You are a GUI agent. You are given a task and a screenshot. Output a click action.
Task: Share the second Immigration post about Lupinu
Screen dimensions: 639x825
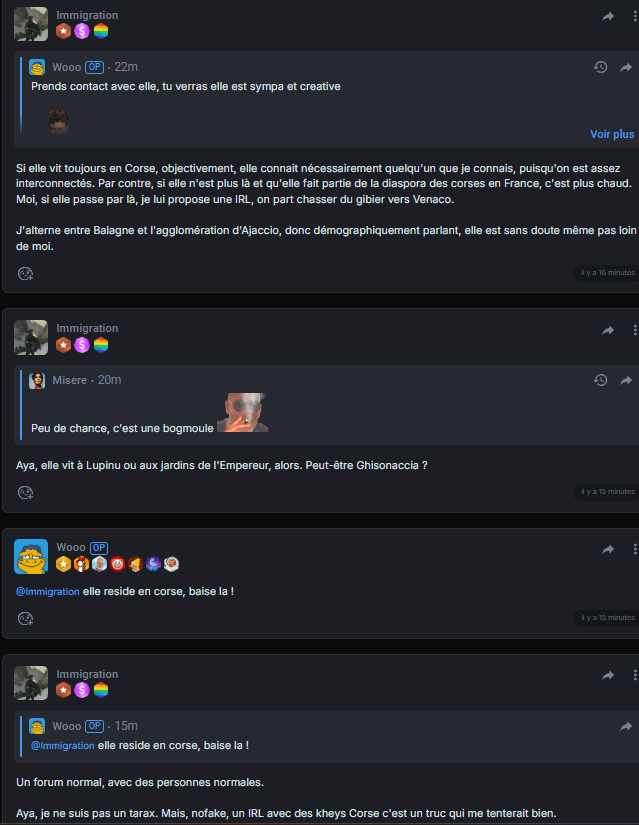(x=608, y=330)
